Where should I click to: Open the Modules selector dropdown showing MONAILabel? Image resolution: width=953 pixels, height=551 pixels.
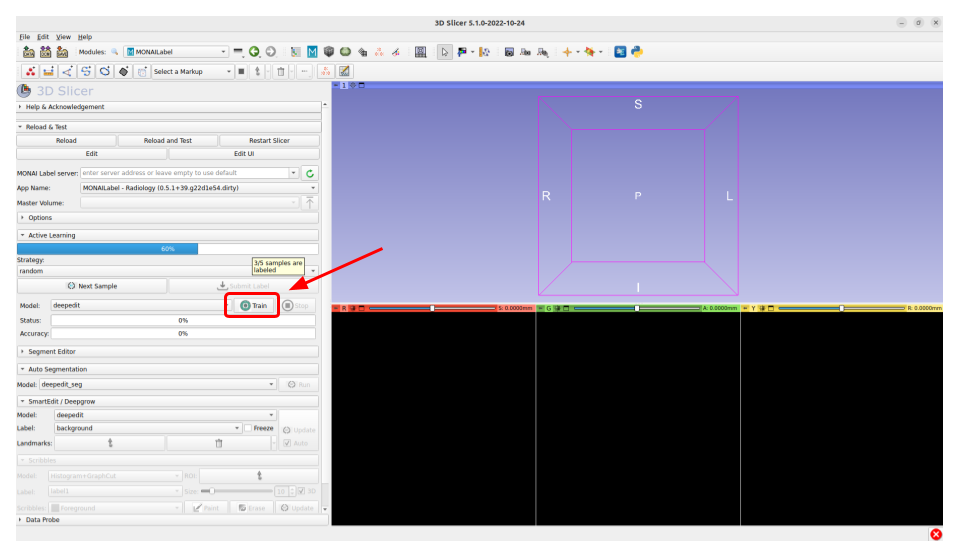tap(176, 52)
